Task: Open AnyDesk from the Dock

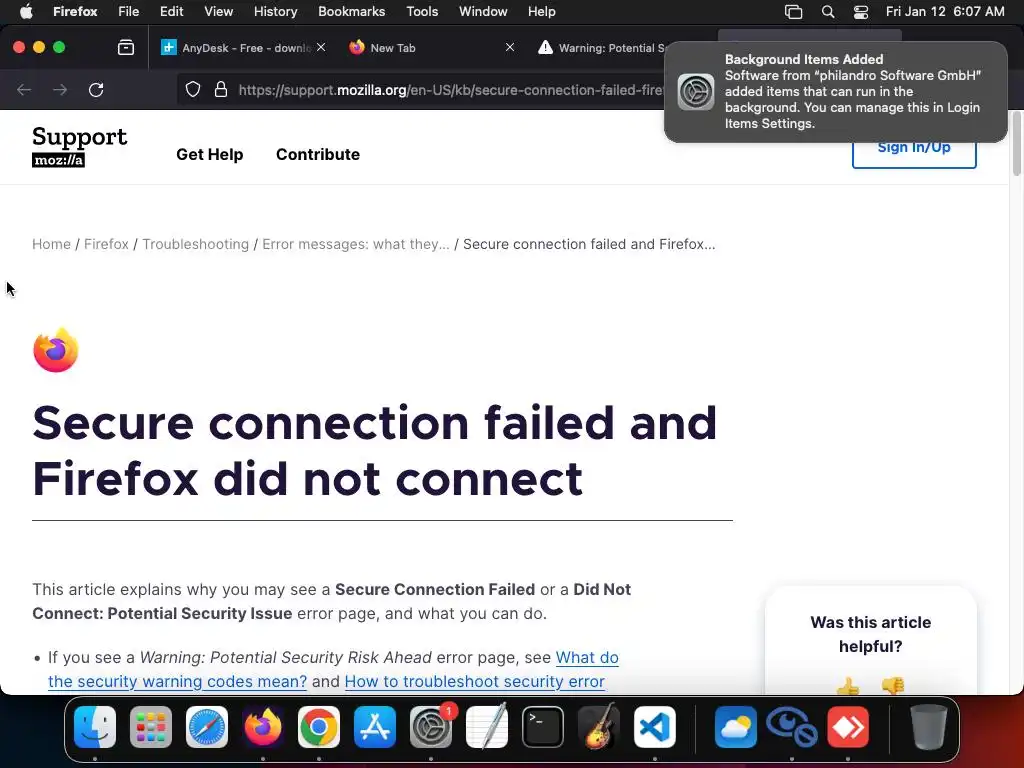Action: 848,727
